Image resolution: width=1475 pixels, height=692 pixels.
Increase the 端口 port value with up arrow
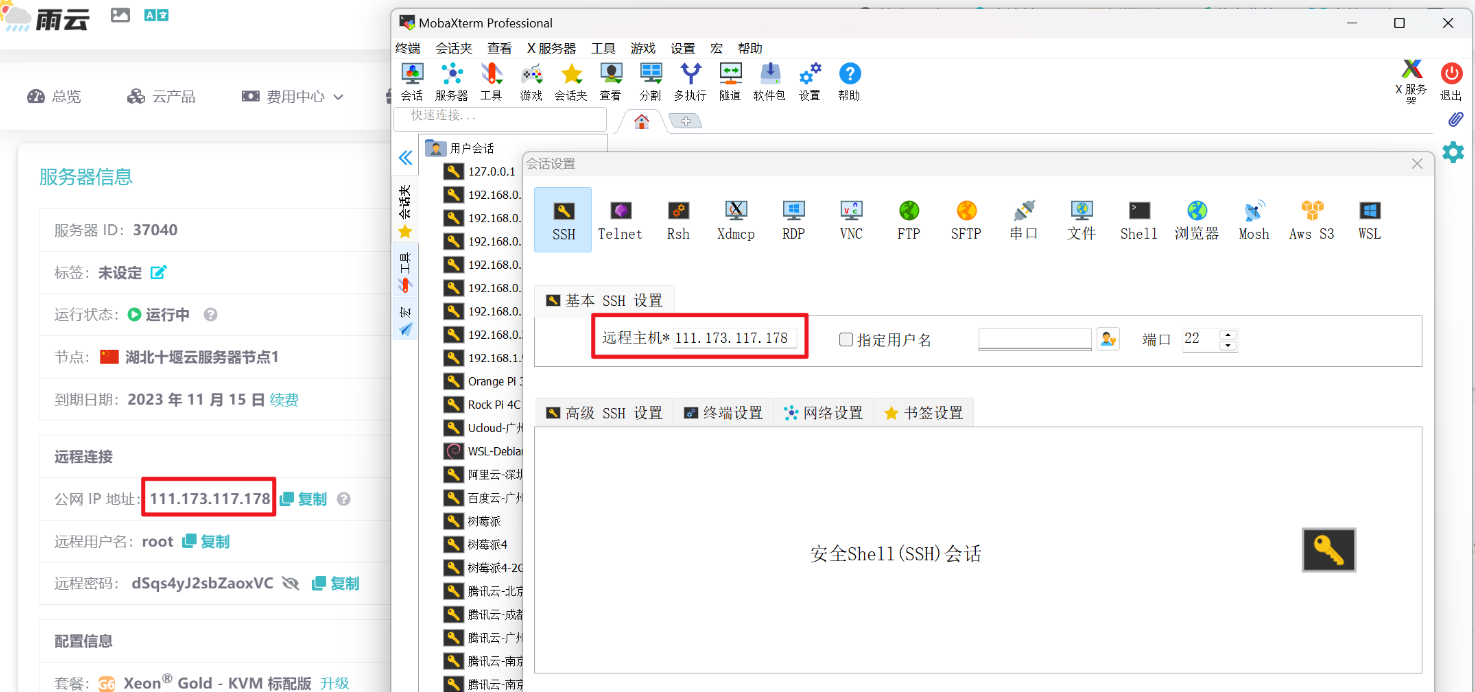(x=1229, y=334)
